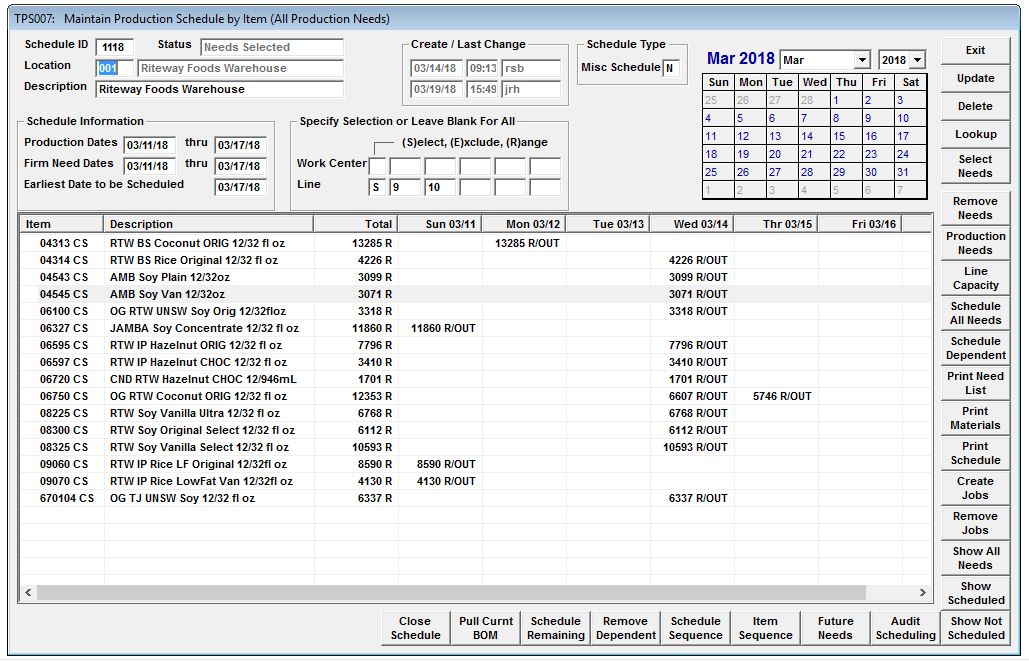1029x661 pixels.
Task: Click the Audit Scheduling button
Action: click(905, 628)
